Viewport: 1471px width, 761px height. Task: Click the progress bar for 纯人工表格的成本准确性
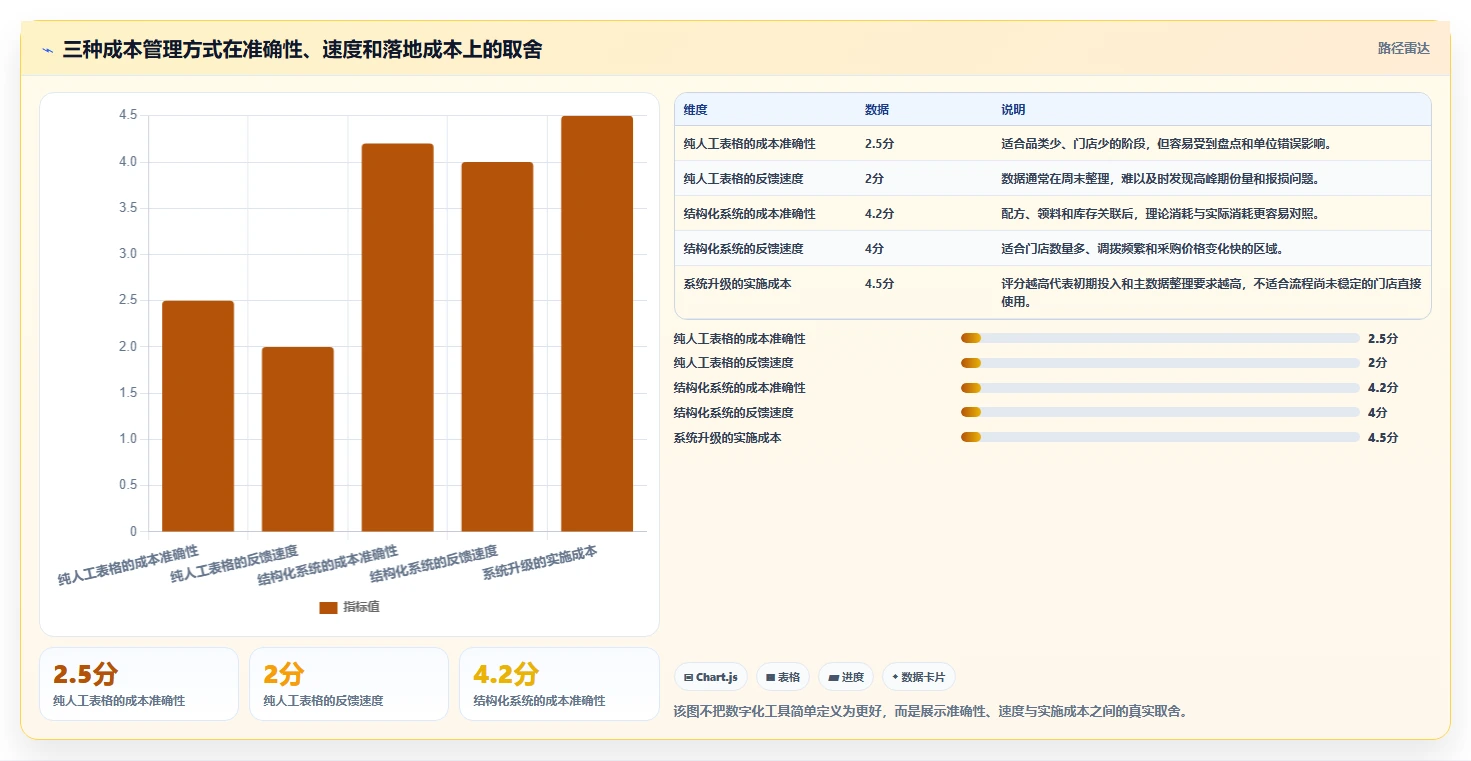(1160, 338)
